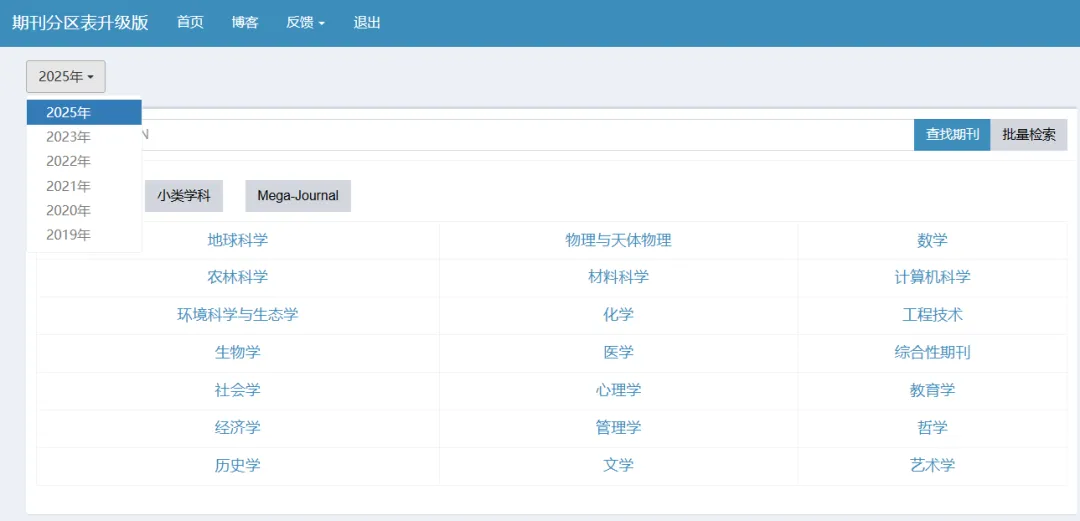Pick 2019年 from the year list
The image size is (1080, 521).
84,235
